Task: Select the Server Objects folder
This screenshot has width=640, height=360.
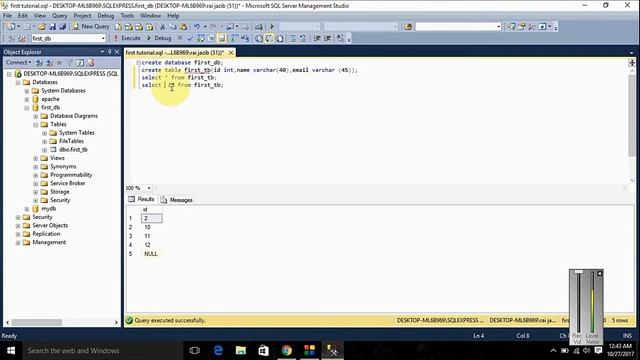Action: 50,225
